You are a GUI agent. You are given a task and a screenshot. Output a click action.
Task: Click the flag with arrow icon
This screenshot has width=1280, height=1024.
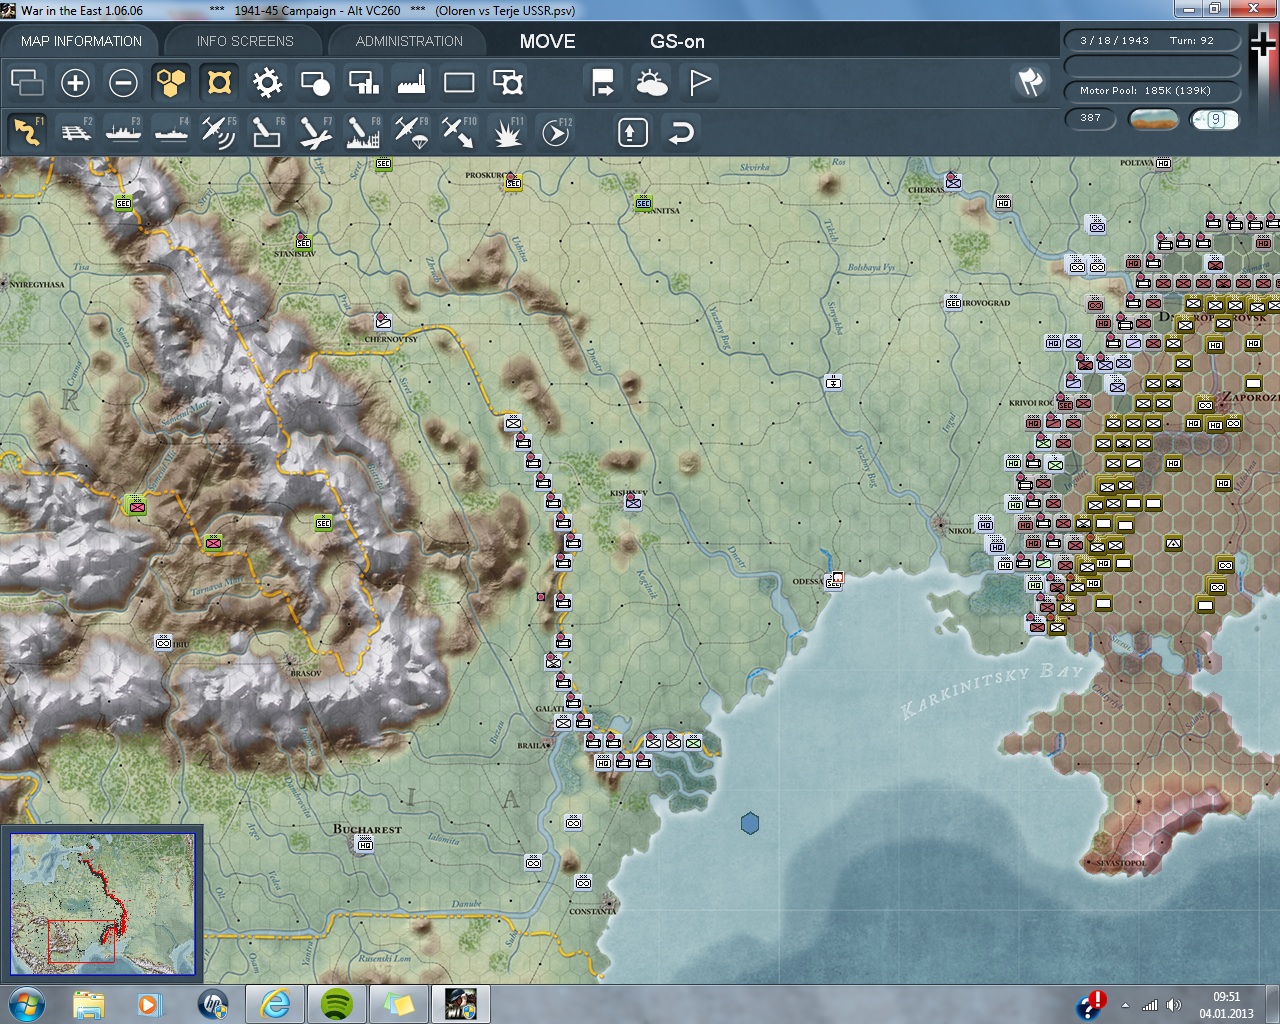pyautogui.click(x=603, y=82)
